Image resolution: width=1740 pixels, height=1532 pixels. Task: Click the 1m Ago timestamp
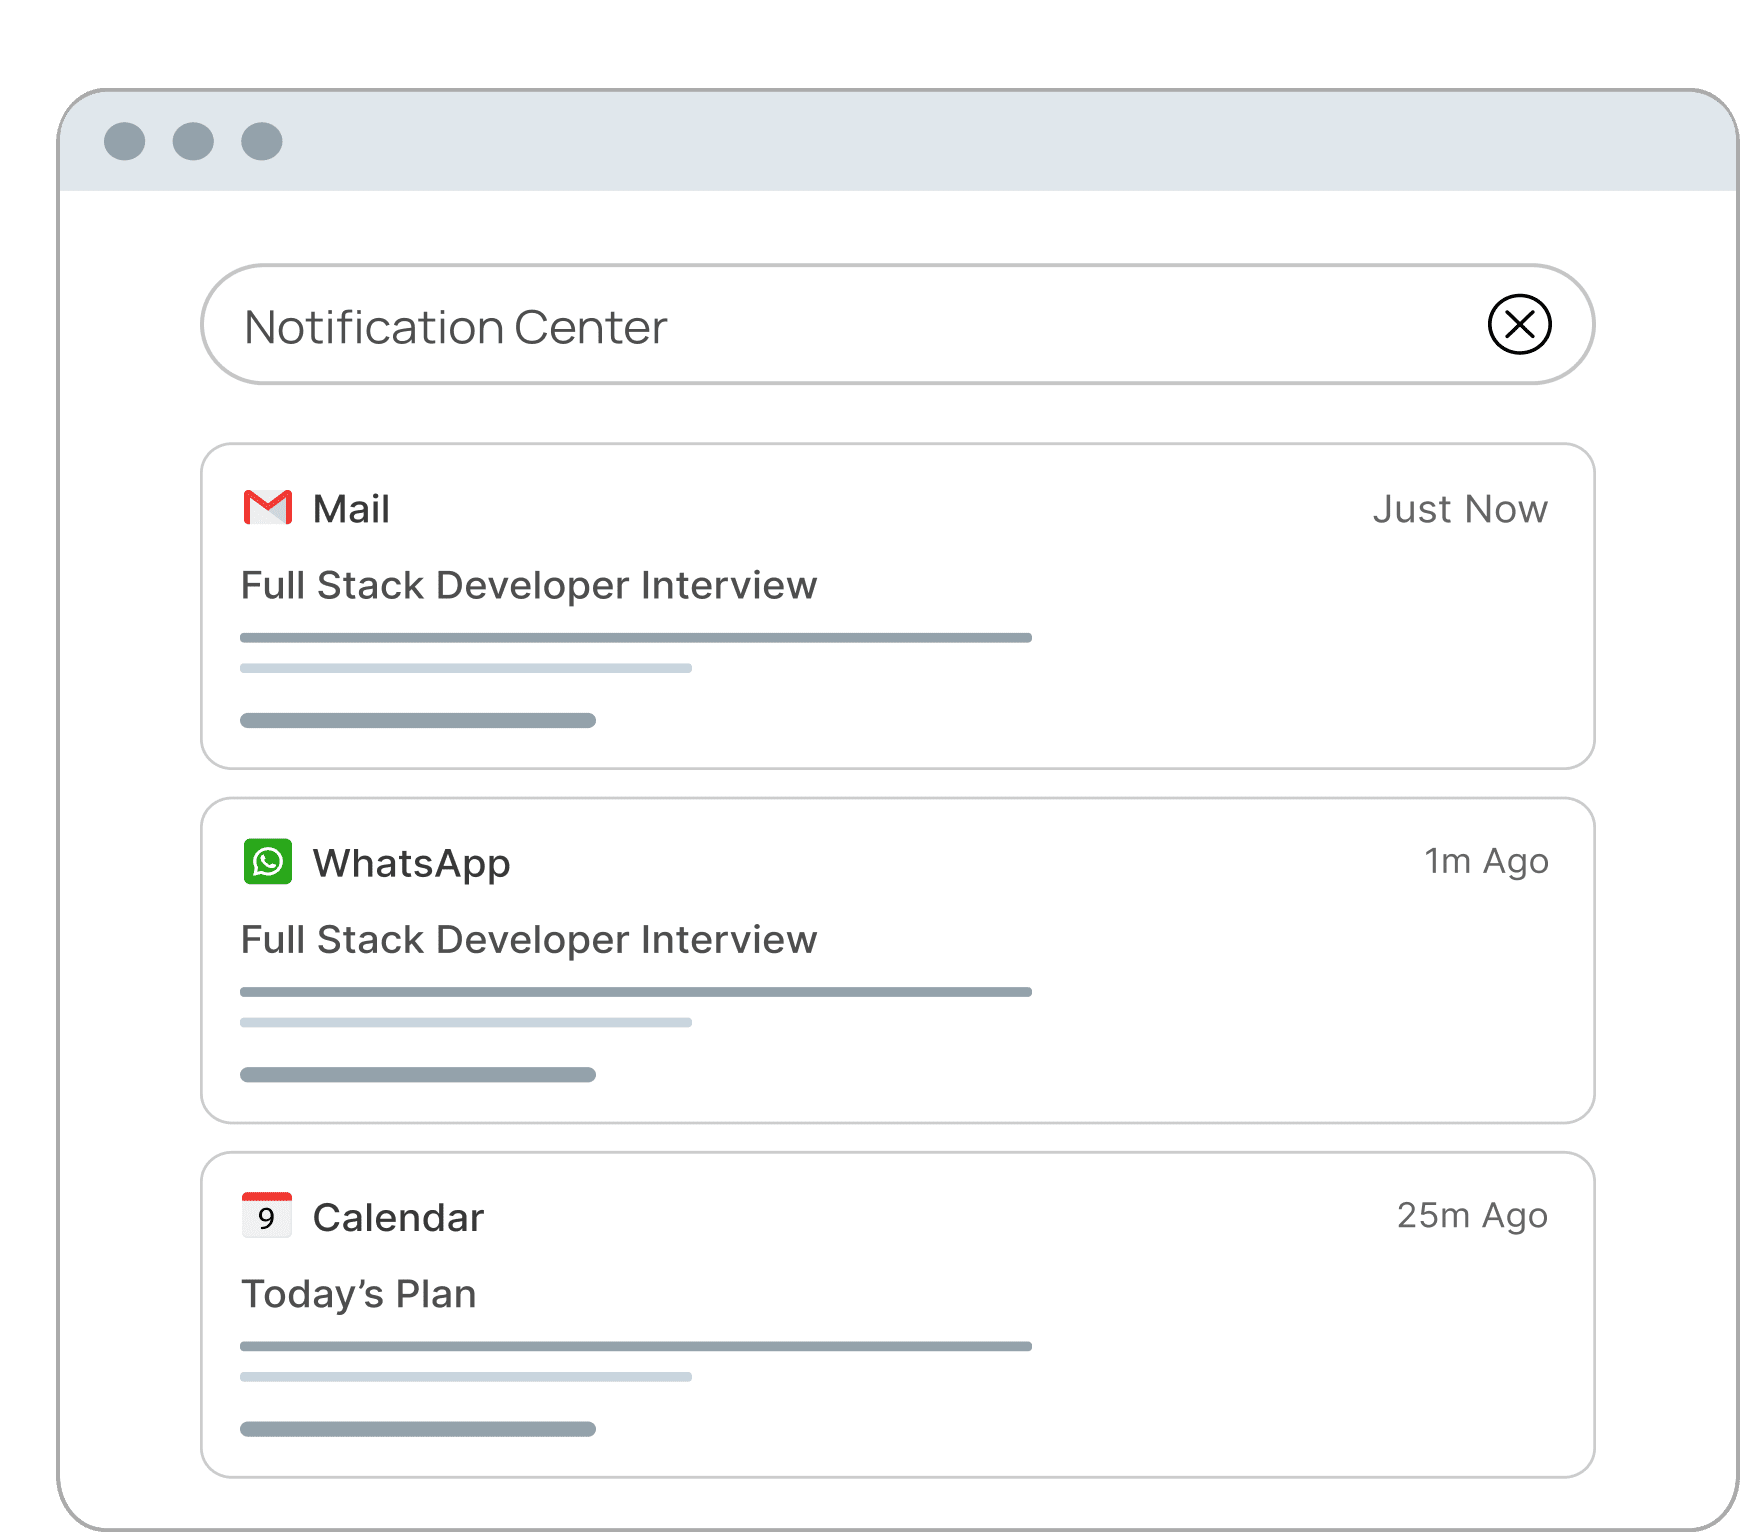coord(1486,861)
